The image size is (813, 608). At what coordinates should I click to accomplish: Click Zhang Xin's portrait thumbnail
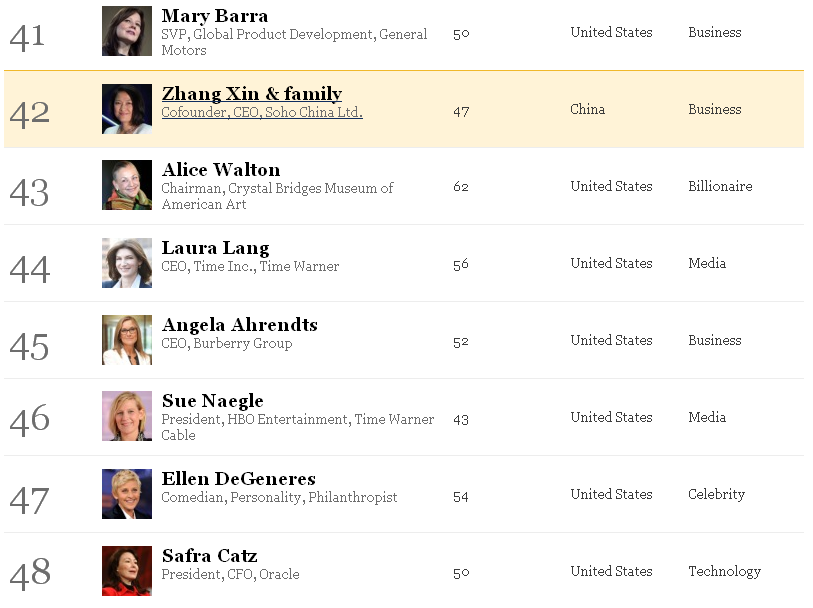(127, 109)
